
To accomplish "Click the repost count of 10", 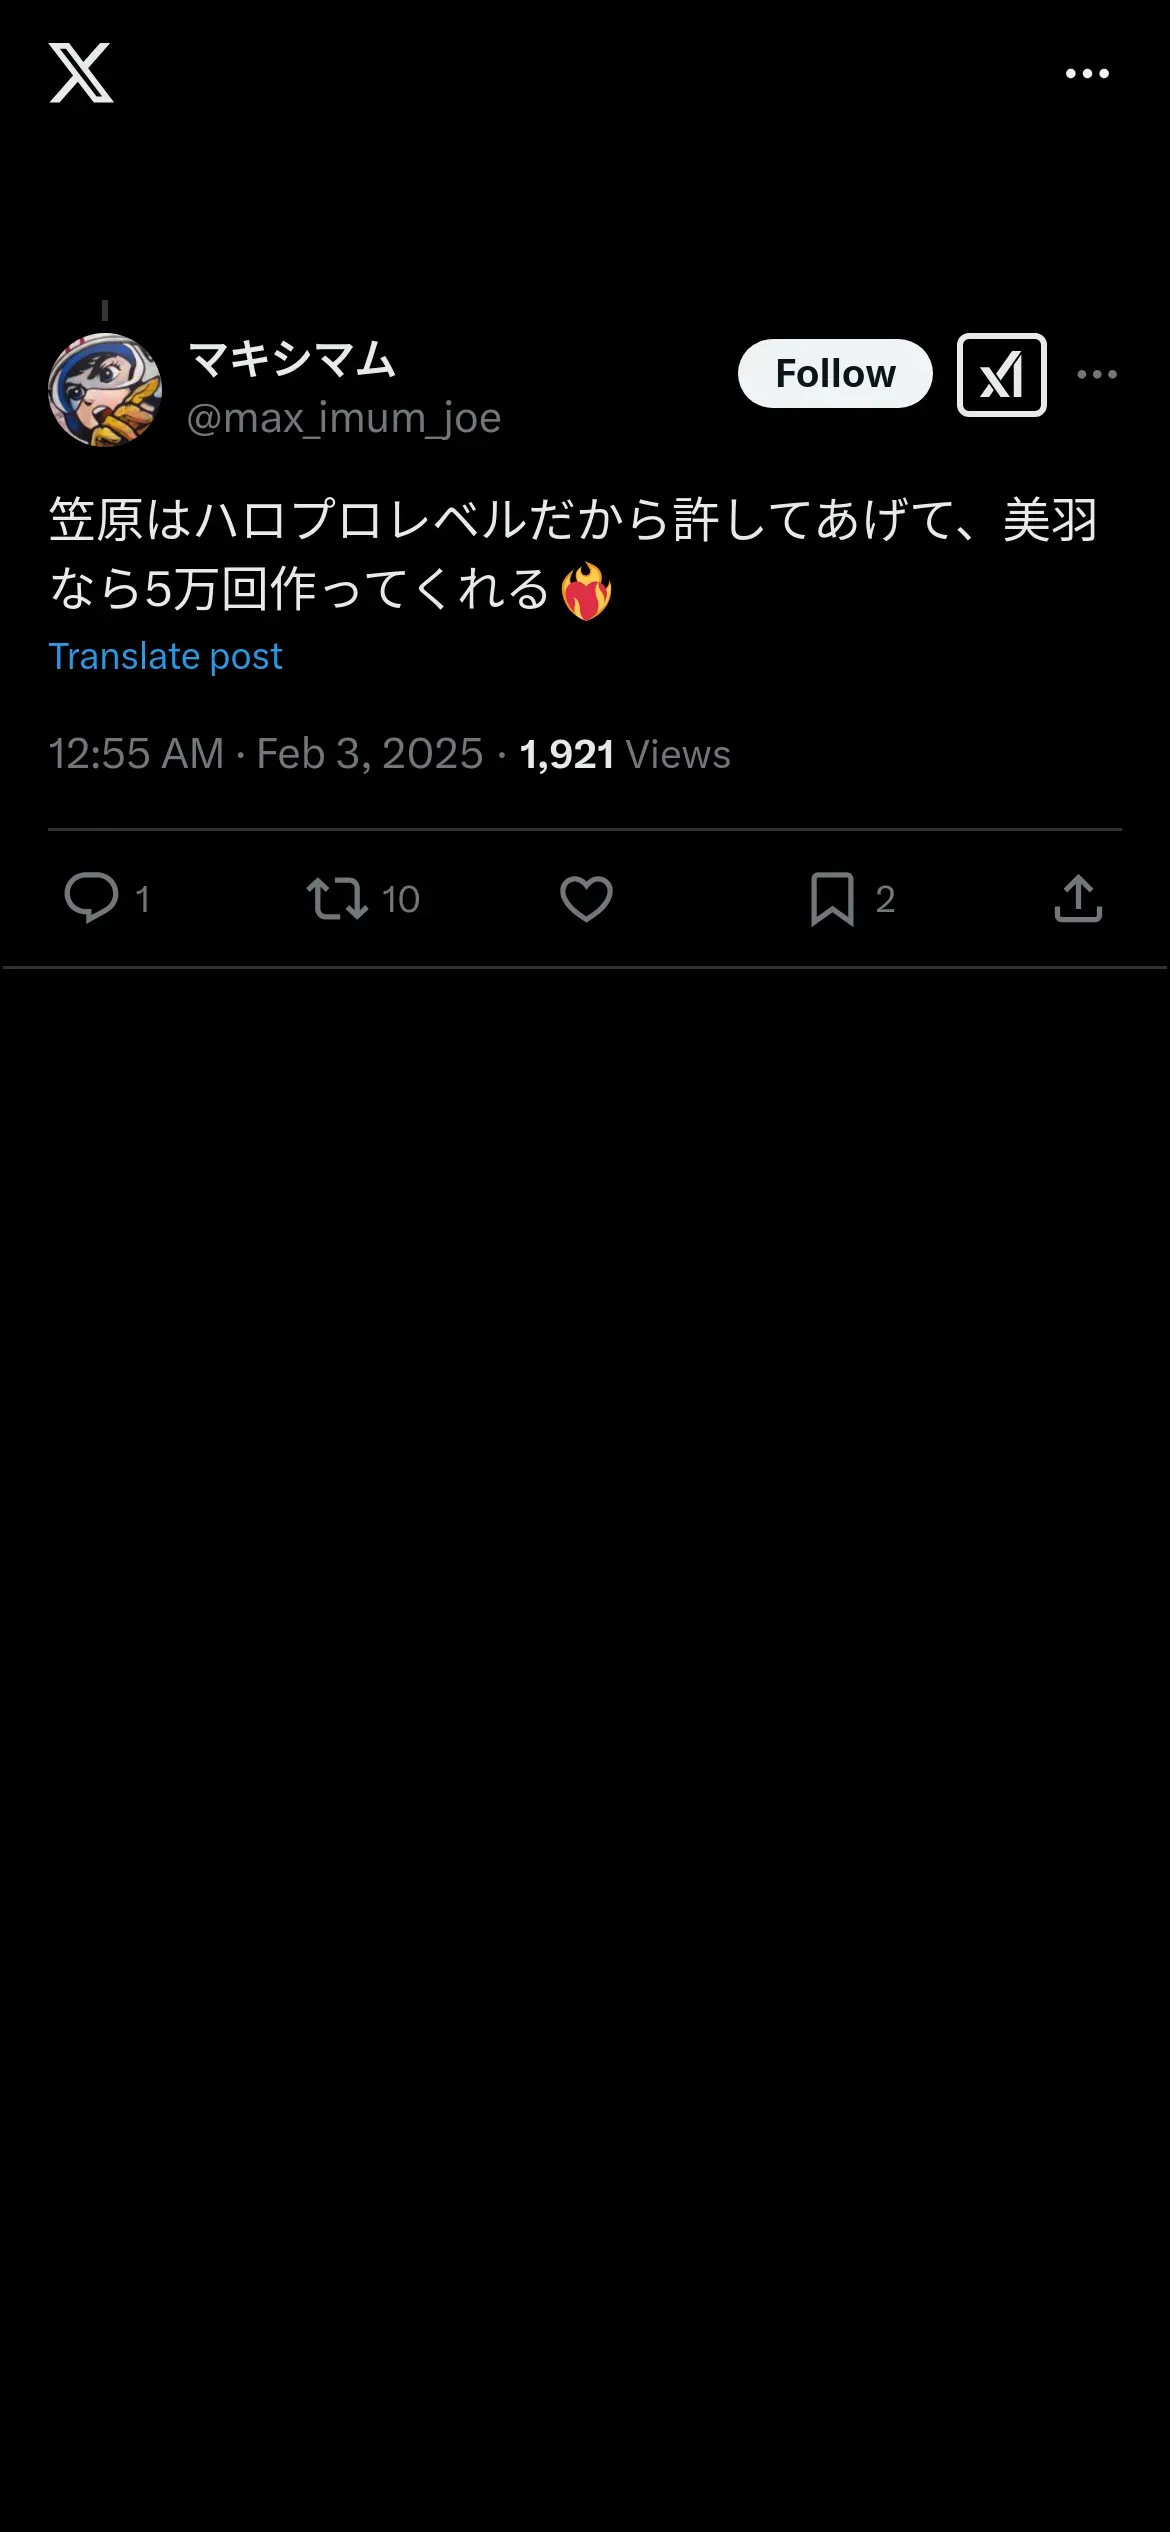I will click(401, 899).
